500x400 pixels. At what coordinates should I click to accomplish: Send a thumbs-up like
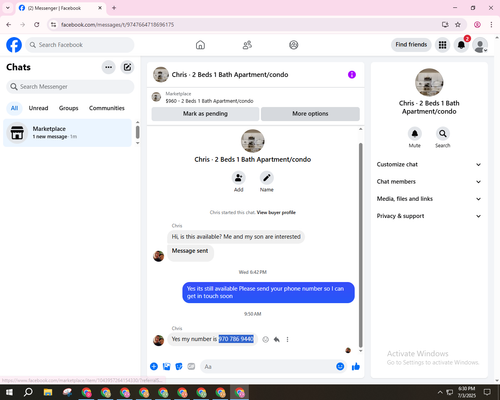356,367
